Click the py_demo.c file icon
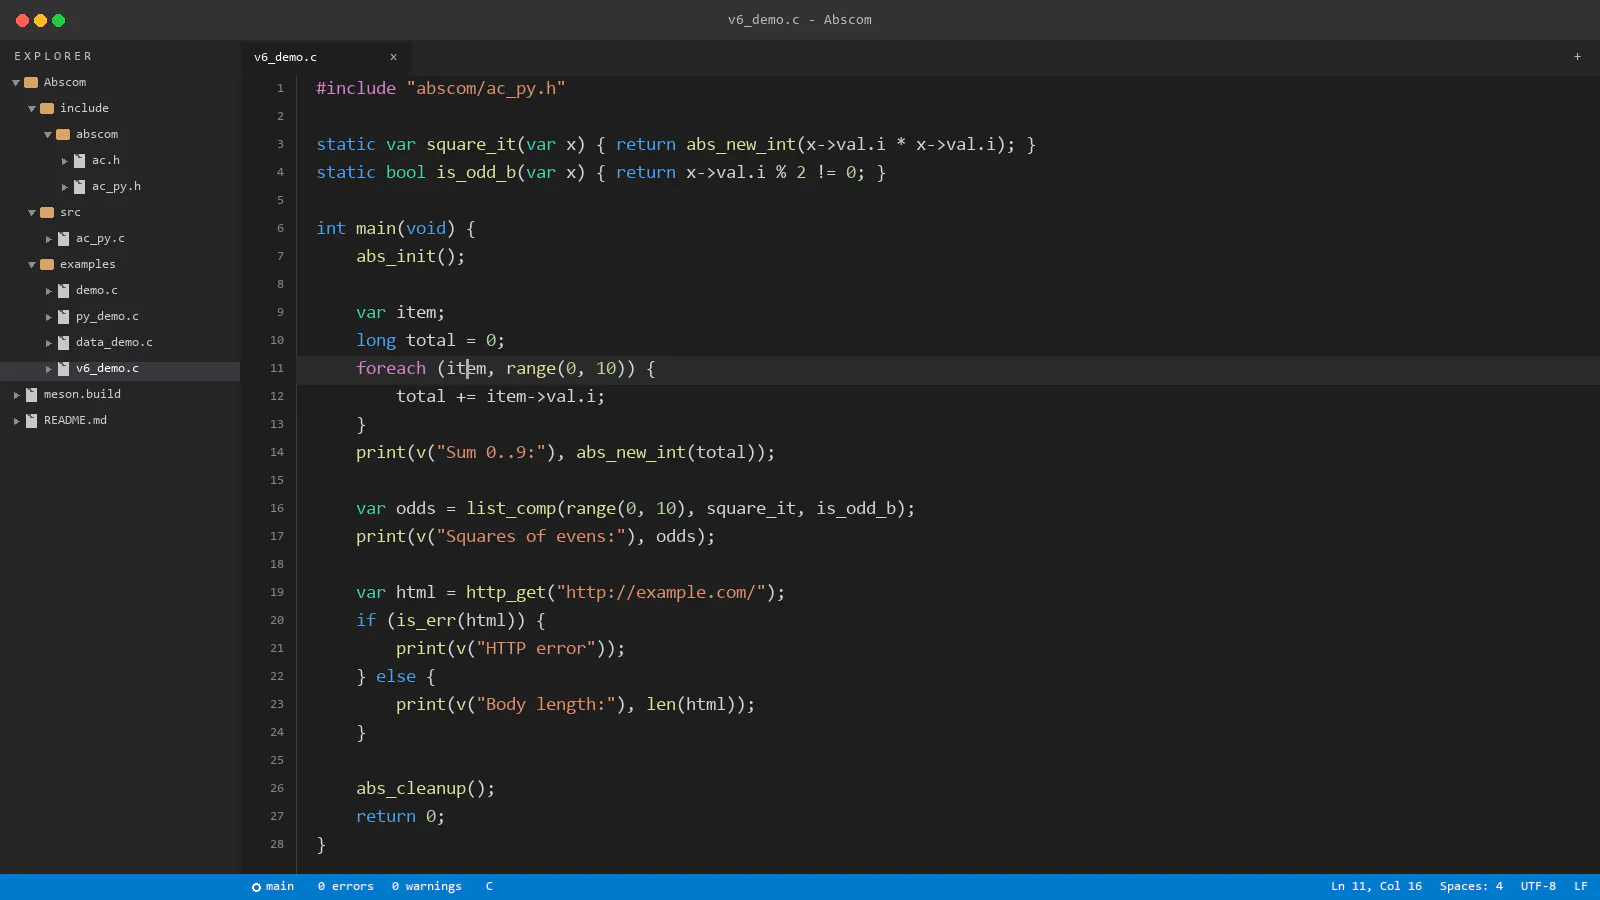 [x=64, y=316]
